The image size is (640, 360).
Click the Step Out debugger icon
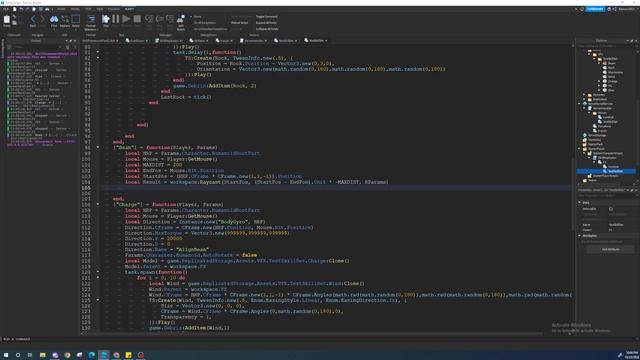click(170, 20)
